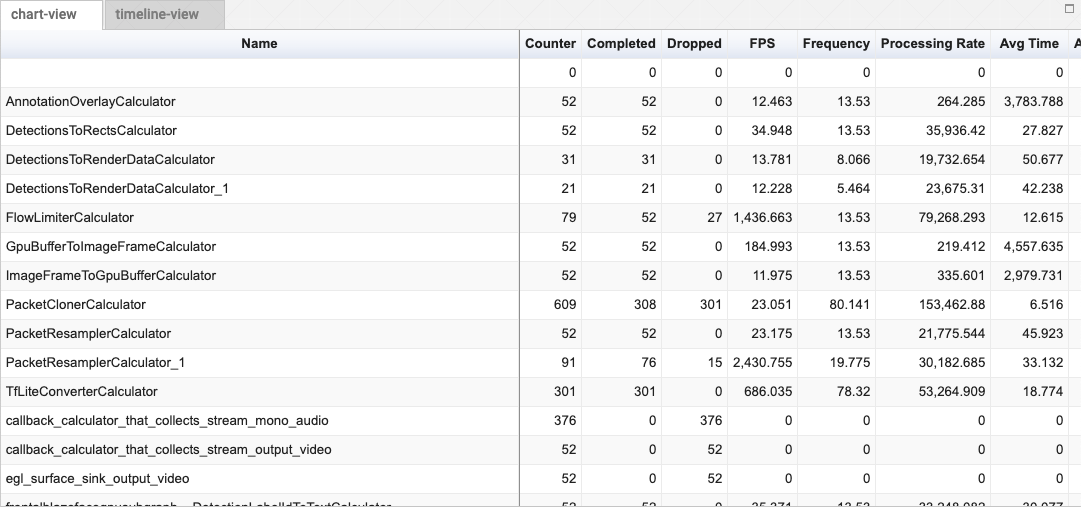Click the Processing Rate column header
1081x507 pixels.
pos(932,43)
